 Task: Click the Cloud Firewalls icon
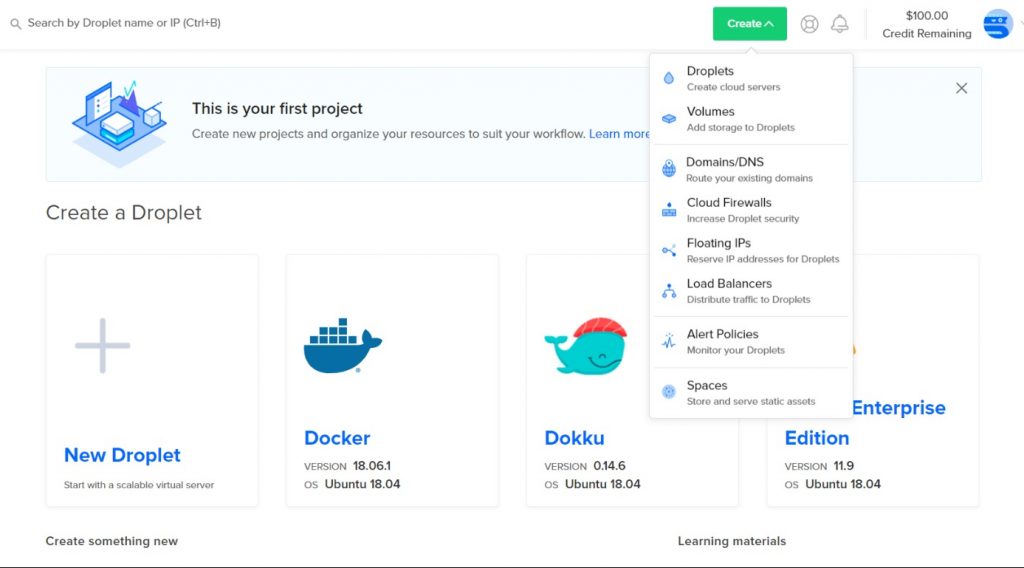click(669, 210)
